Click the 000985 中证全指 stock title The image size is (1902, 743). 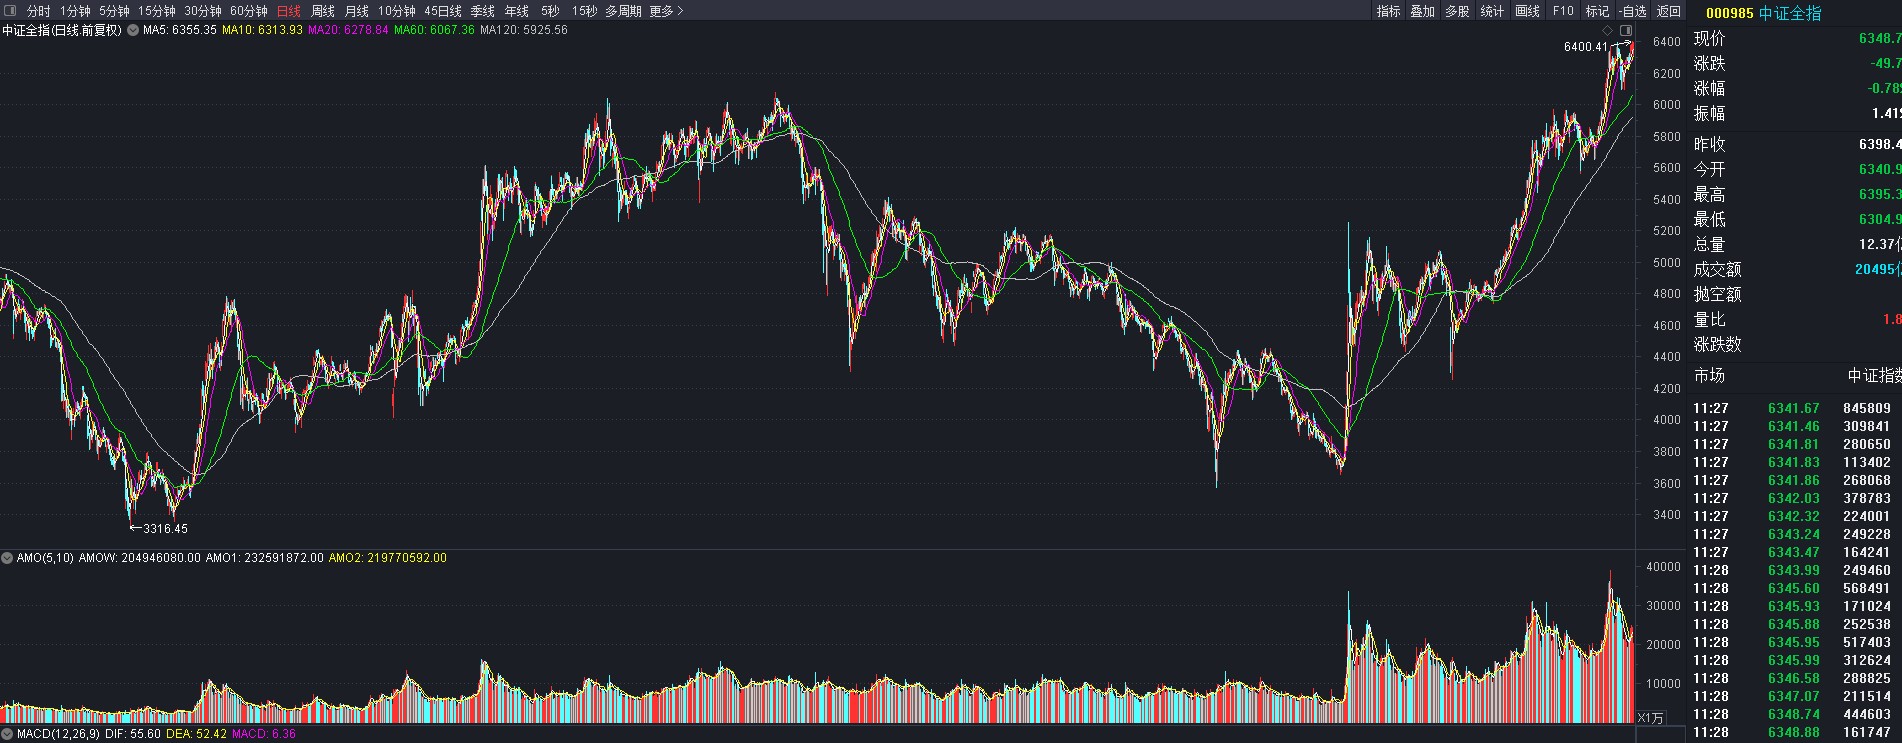1764,13
